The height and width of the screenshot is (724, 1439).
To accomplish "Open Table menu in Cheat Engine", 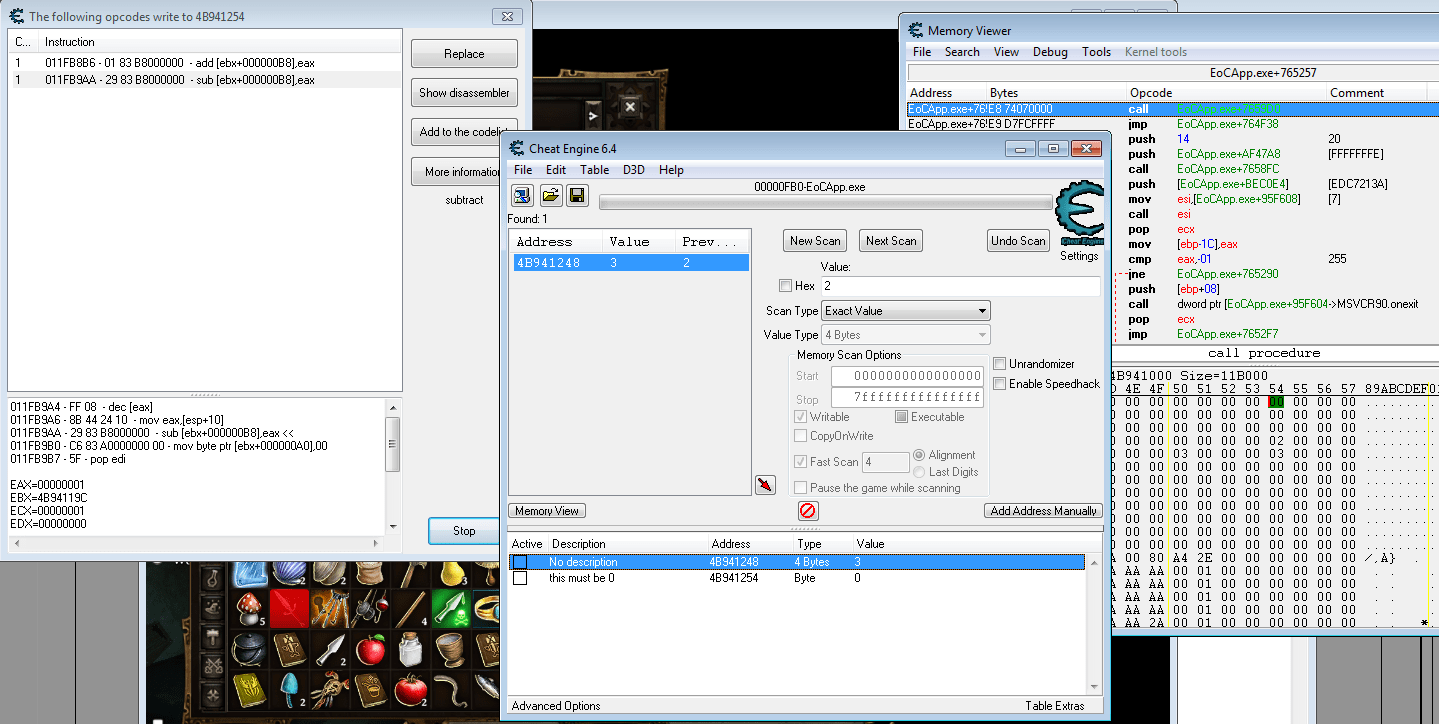I will point(594,170).
